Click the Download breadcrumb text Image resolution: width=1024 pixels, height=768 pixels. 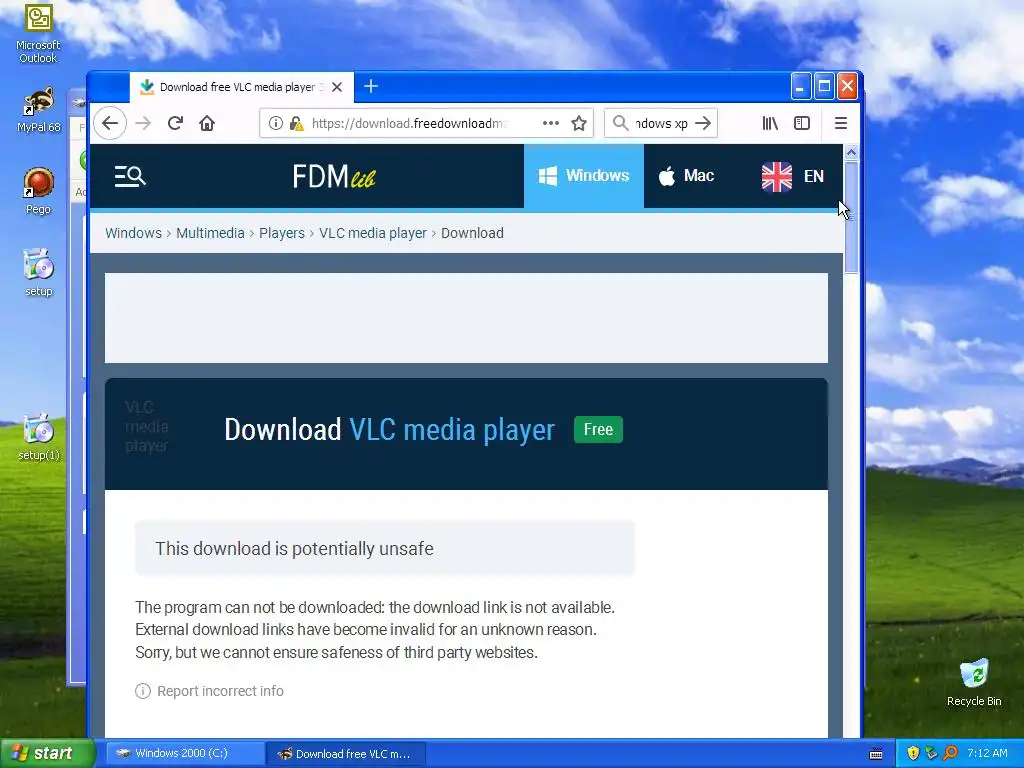[472, 233]
